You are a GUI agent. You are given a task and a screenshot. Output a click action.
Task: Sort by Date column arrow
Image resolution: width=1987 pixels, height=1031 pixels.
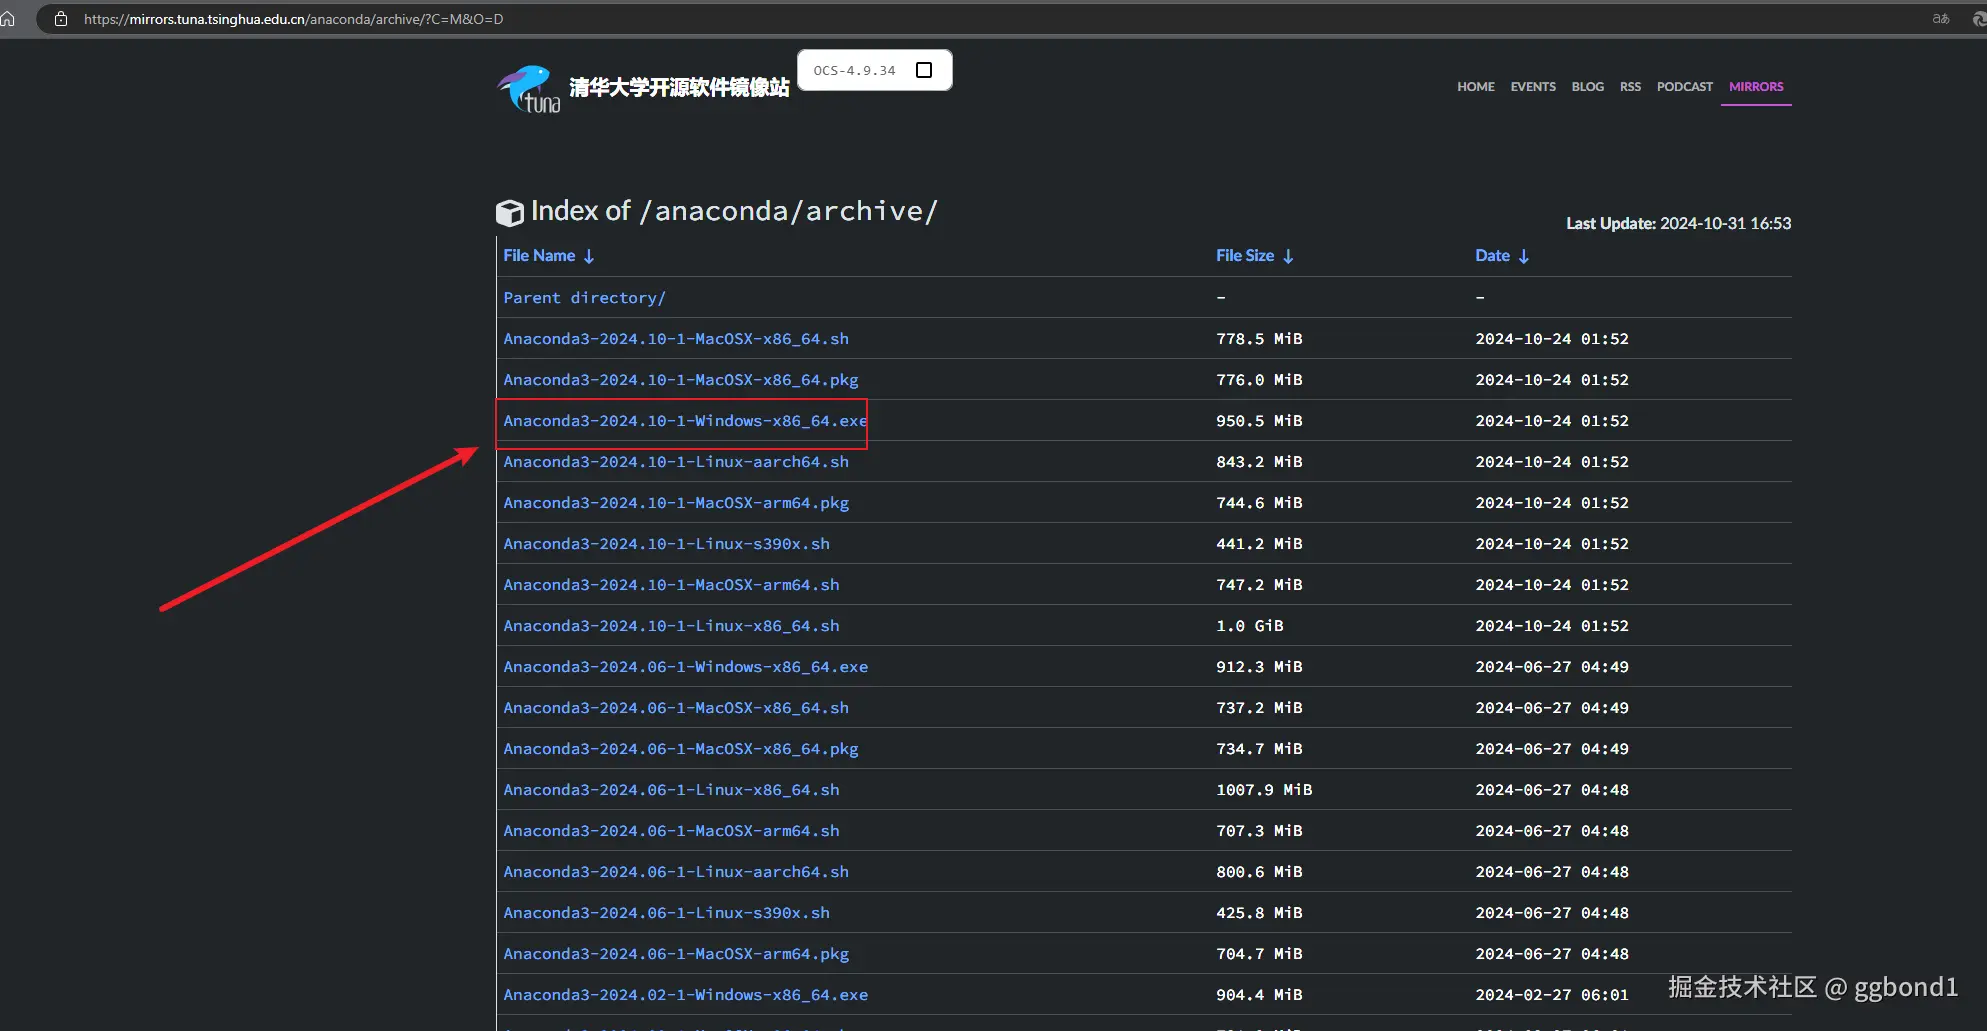(x=1523, y=256)
